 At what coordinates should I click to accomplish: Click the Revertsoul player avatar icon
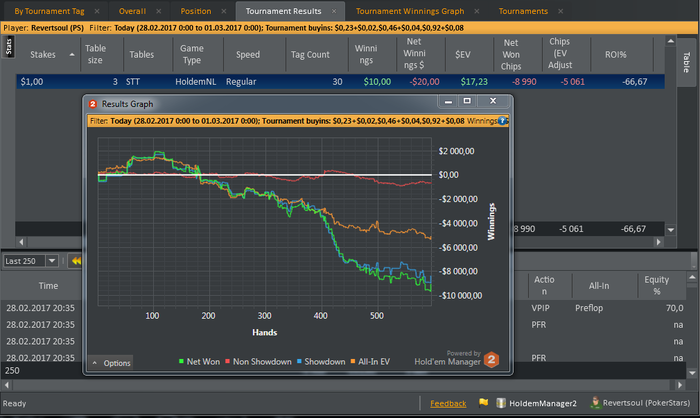[x=595, y=403]
